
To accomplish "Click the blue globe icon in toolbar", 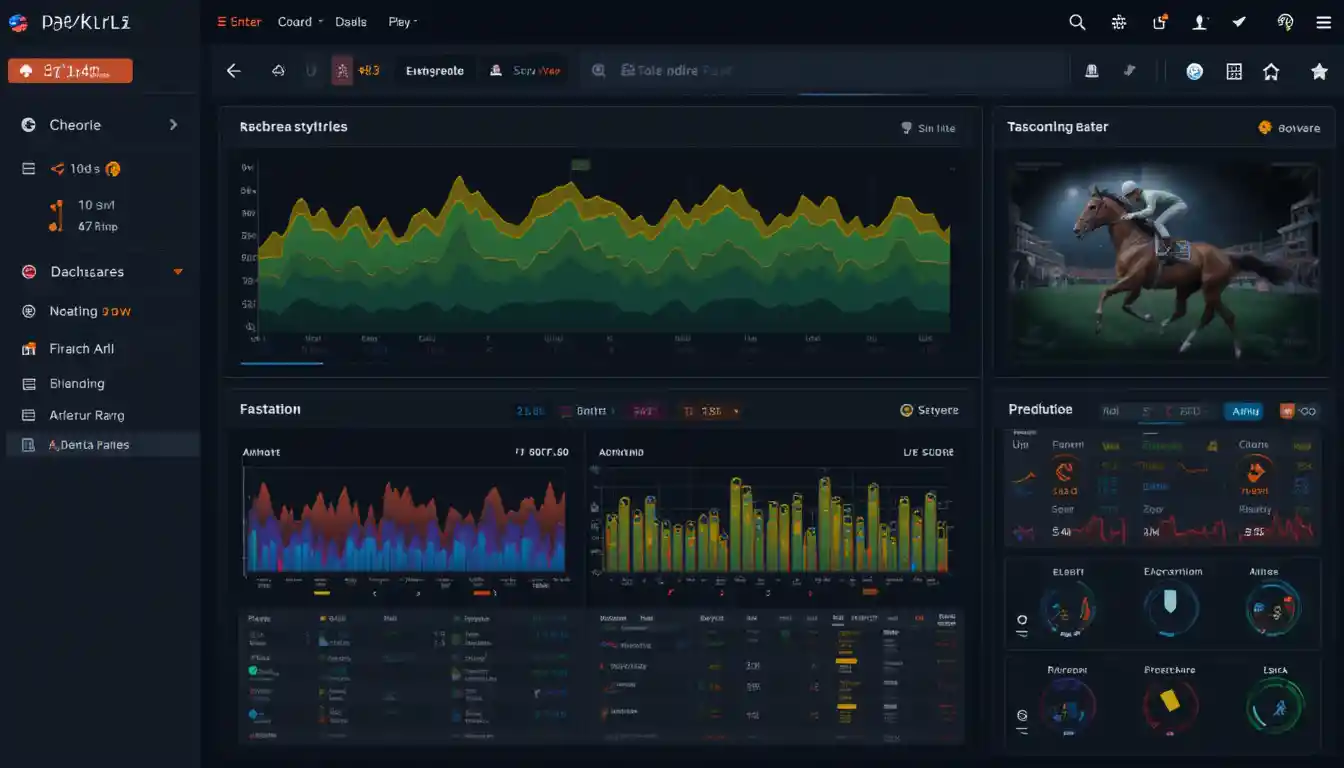I will click(1194, 71).
